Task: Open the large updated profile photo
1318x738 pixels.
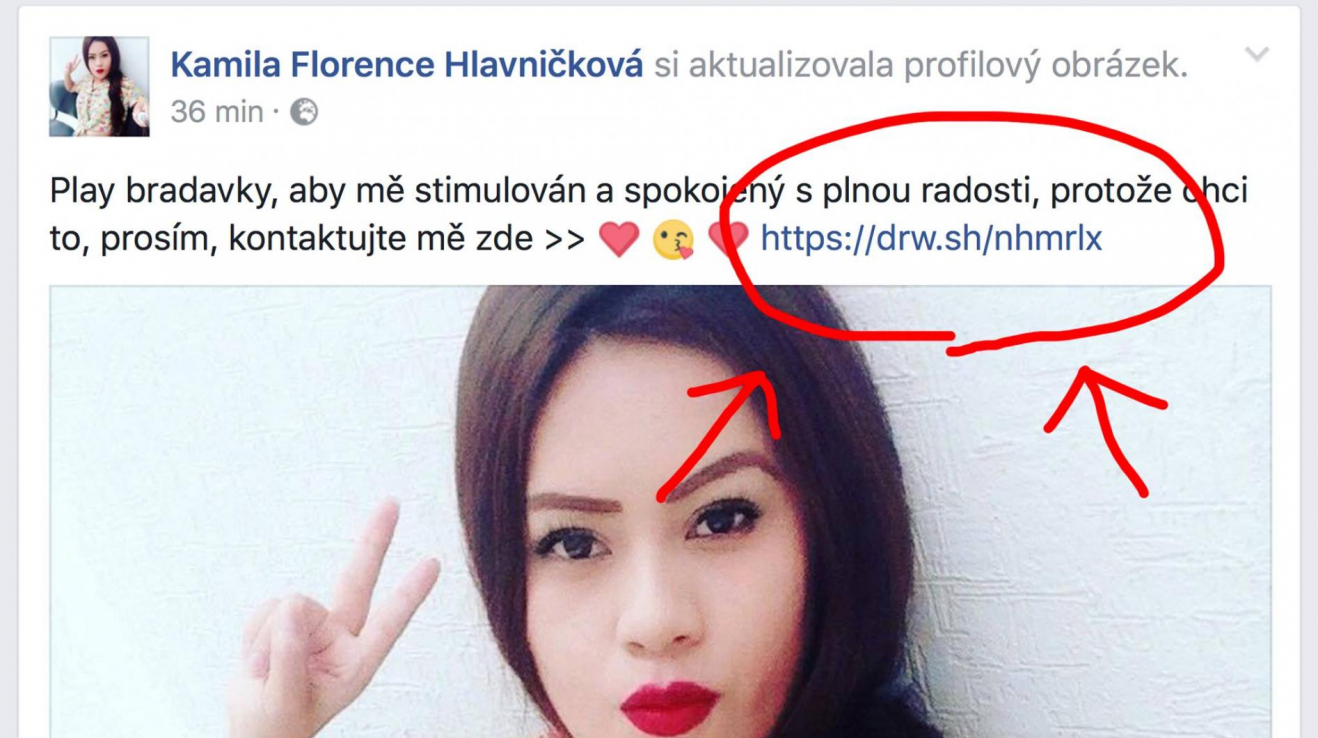Action: [660, 511]
